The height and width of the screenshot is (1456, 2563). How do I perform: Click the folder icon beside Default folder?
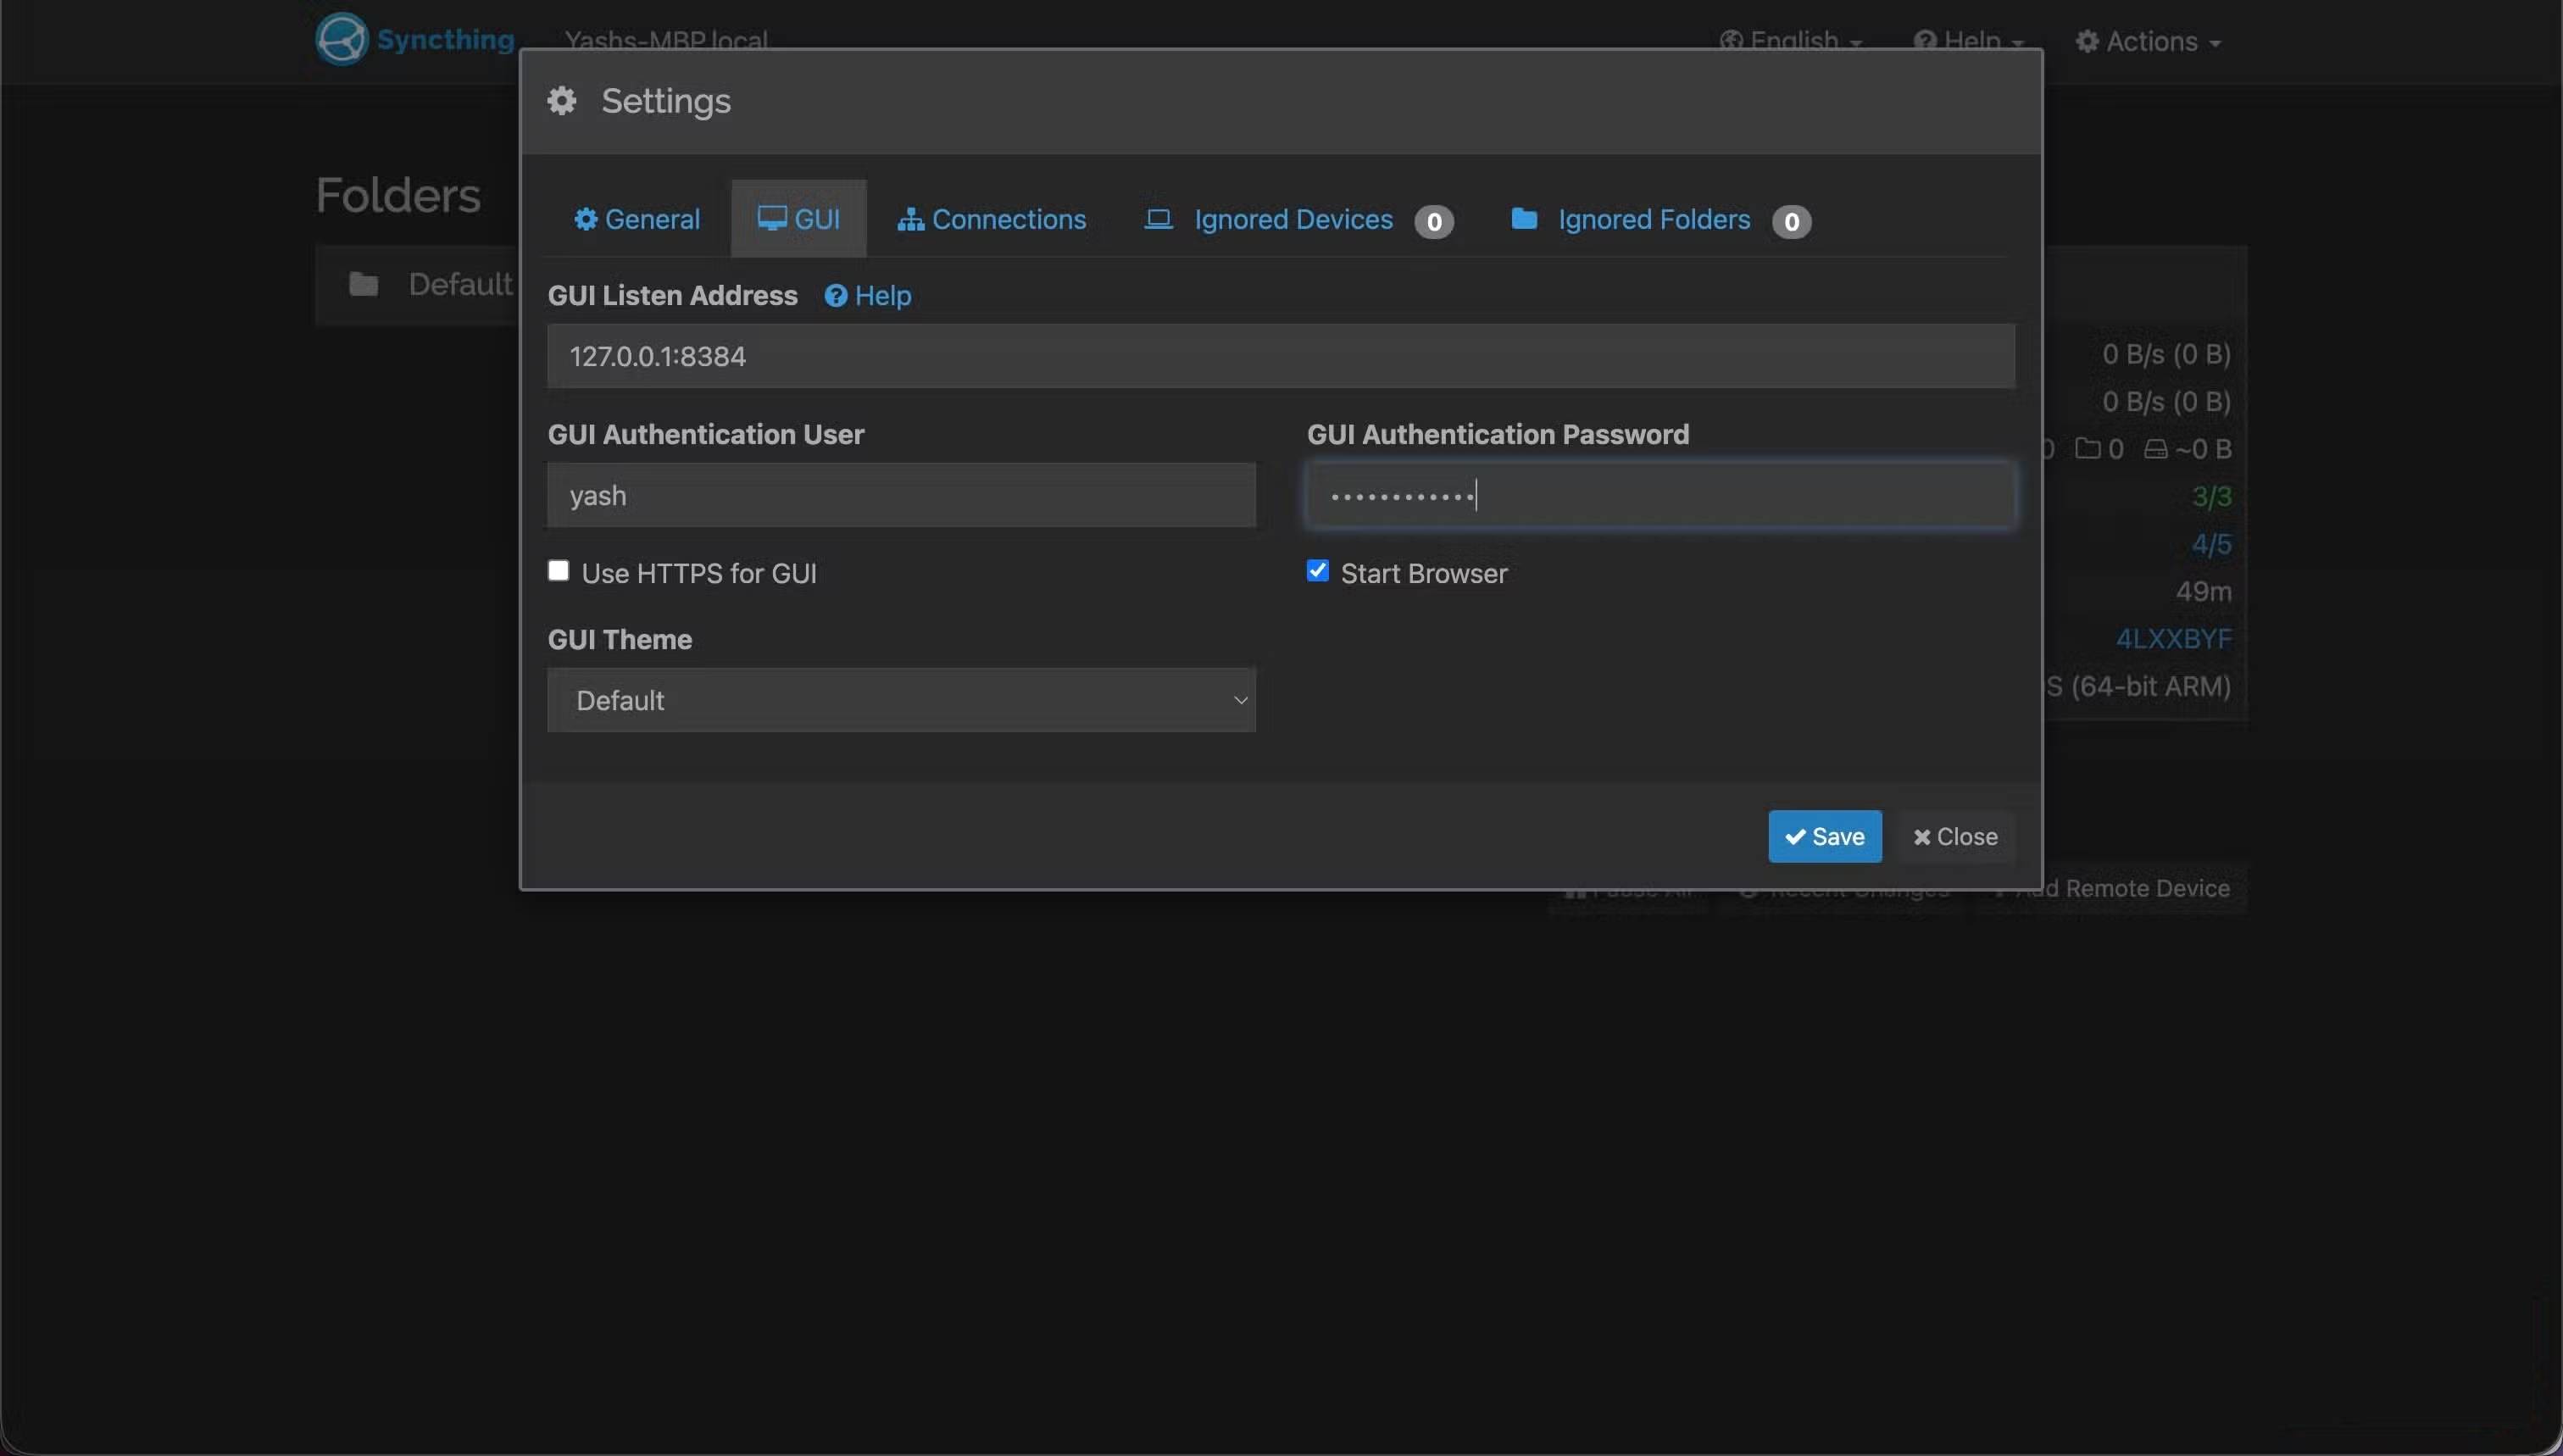[x=364, y=283]
